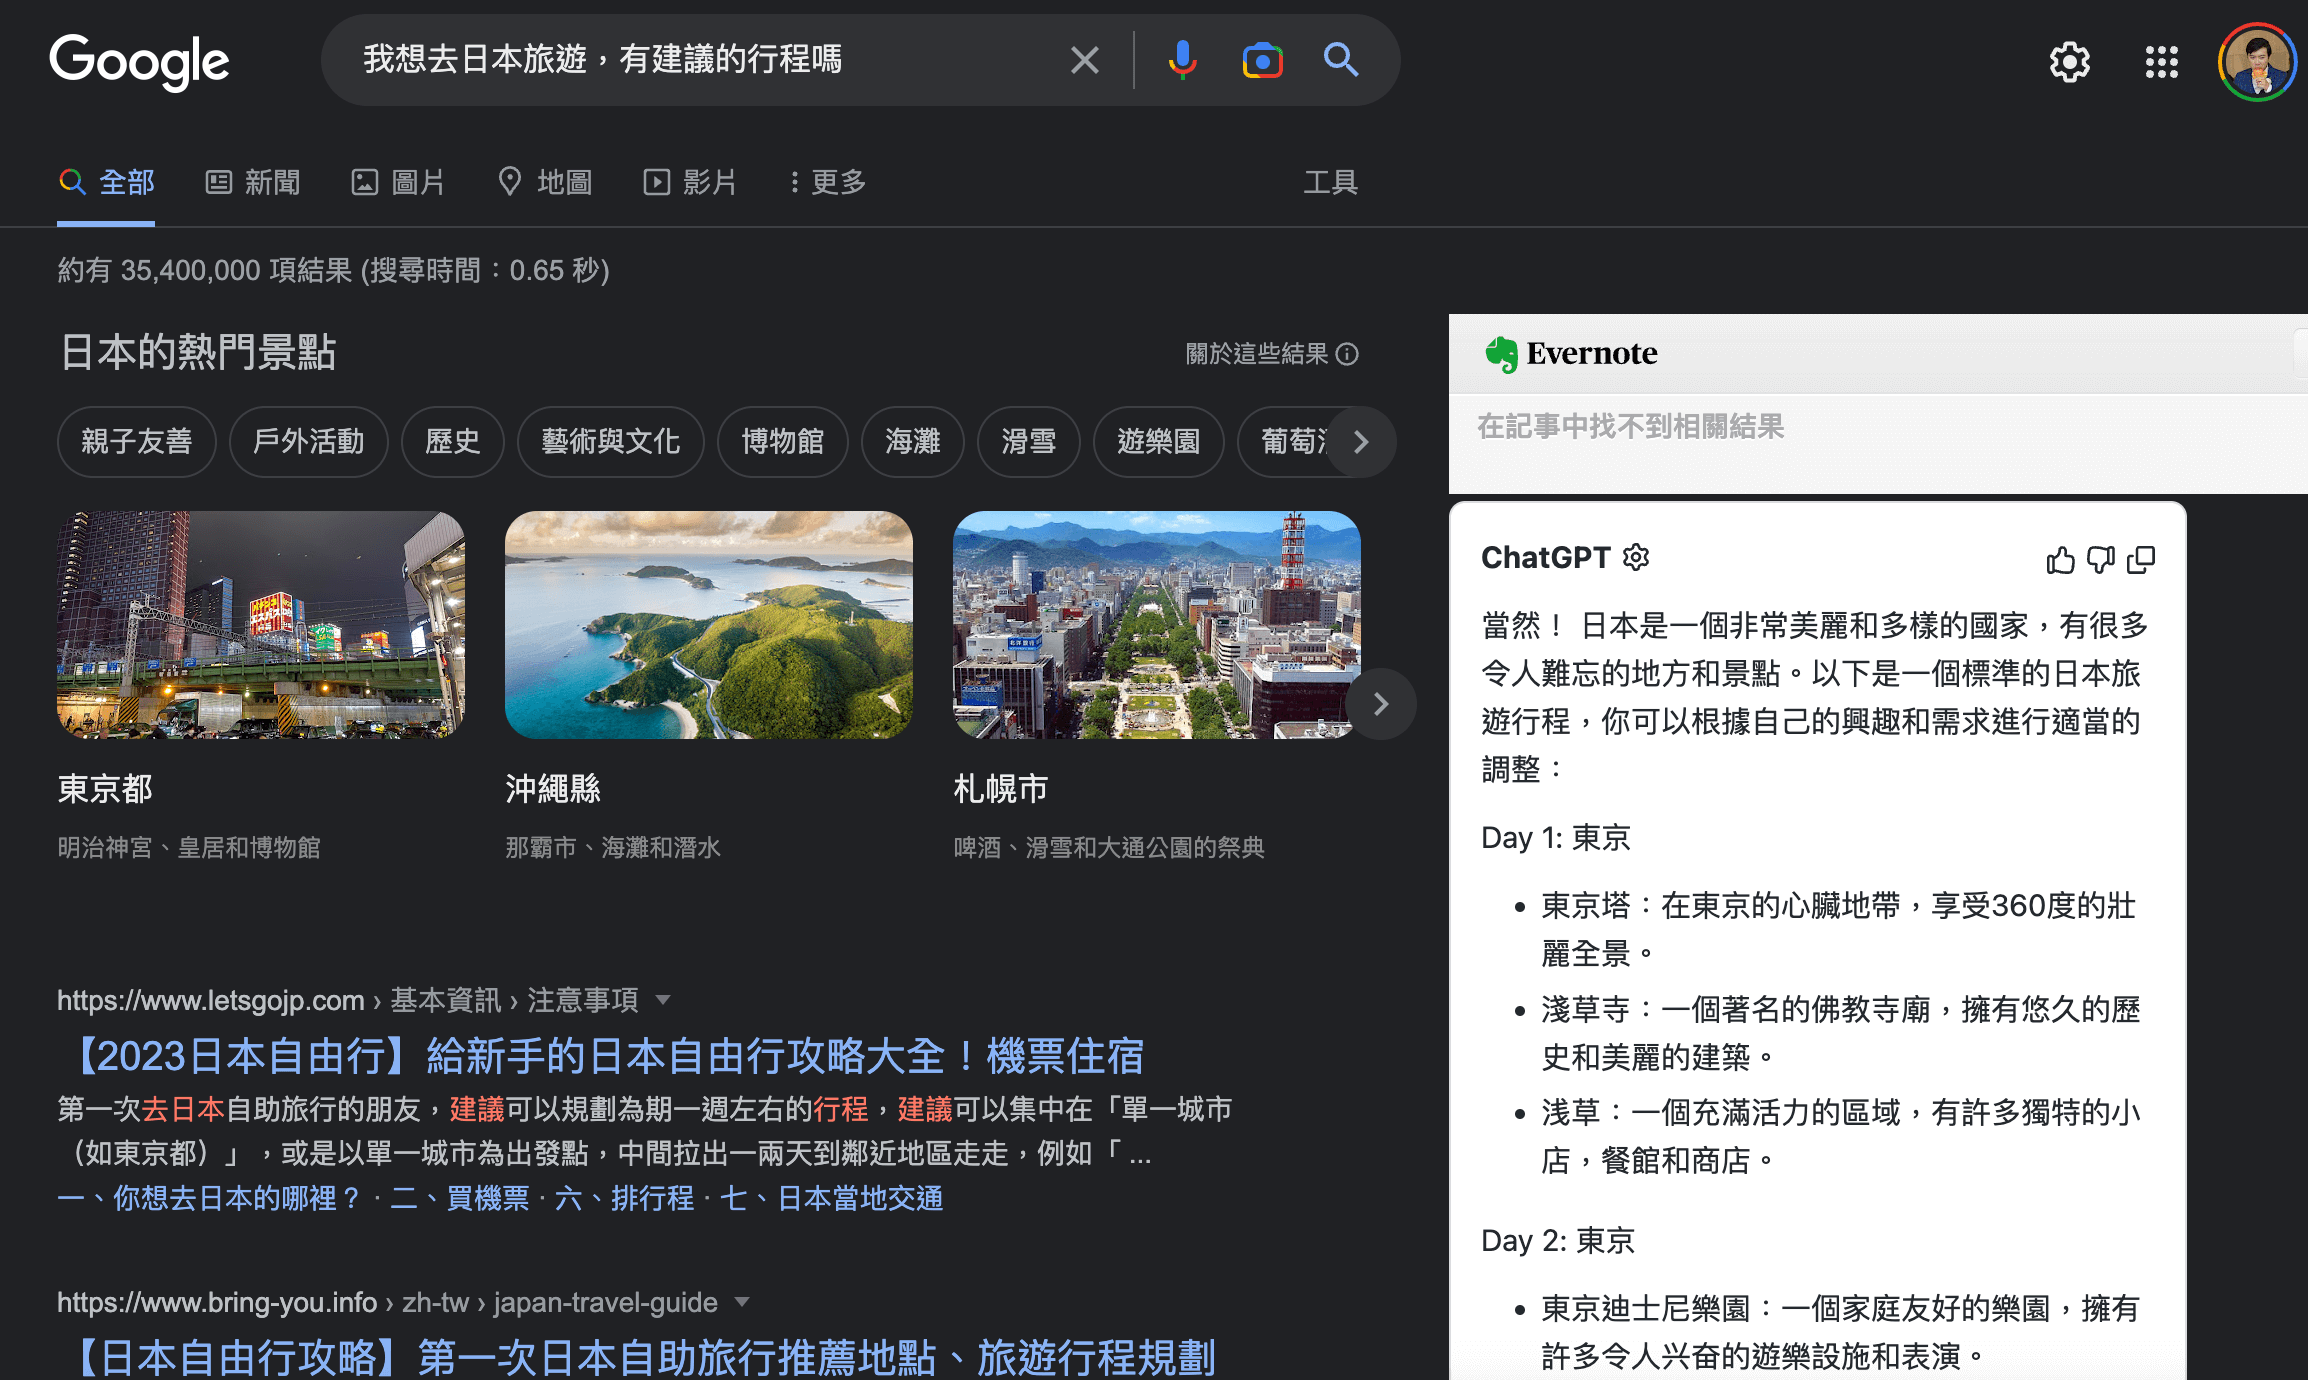
Task: Open ChatGPT extension settings gear
Action: (1636, 557)
